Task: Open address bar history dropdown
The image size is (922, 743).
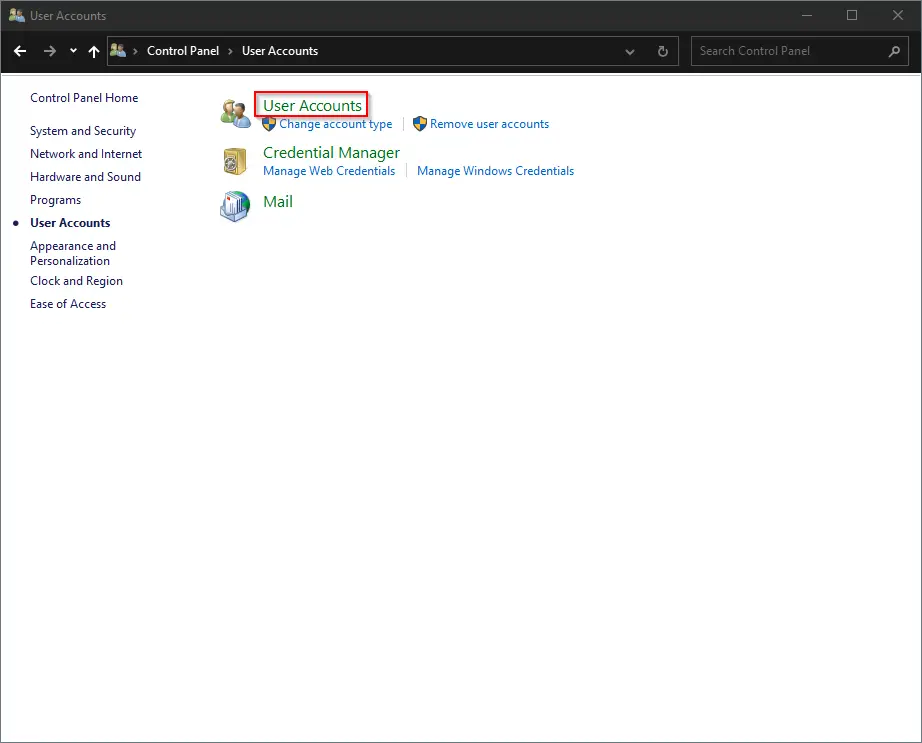Action: (630, 52)
